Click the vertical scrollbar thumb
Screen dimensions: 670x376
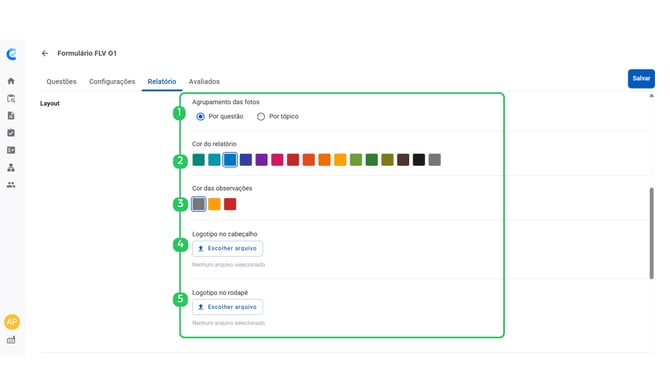(651, 233)
